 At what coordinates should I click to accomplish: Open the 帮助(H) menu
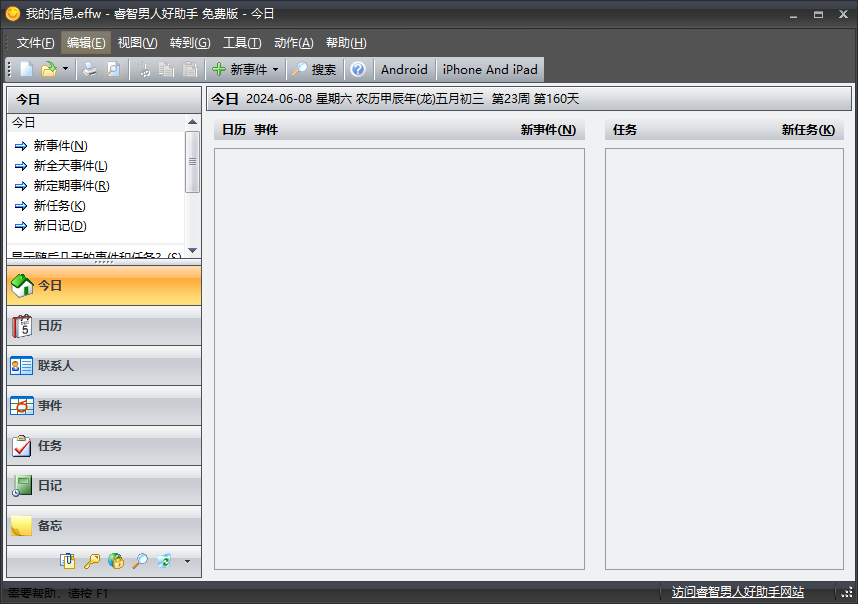click(x=346, y=43)
